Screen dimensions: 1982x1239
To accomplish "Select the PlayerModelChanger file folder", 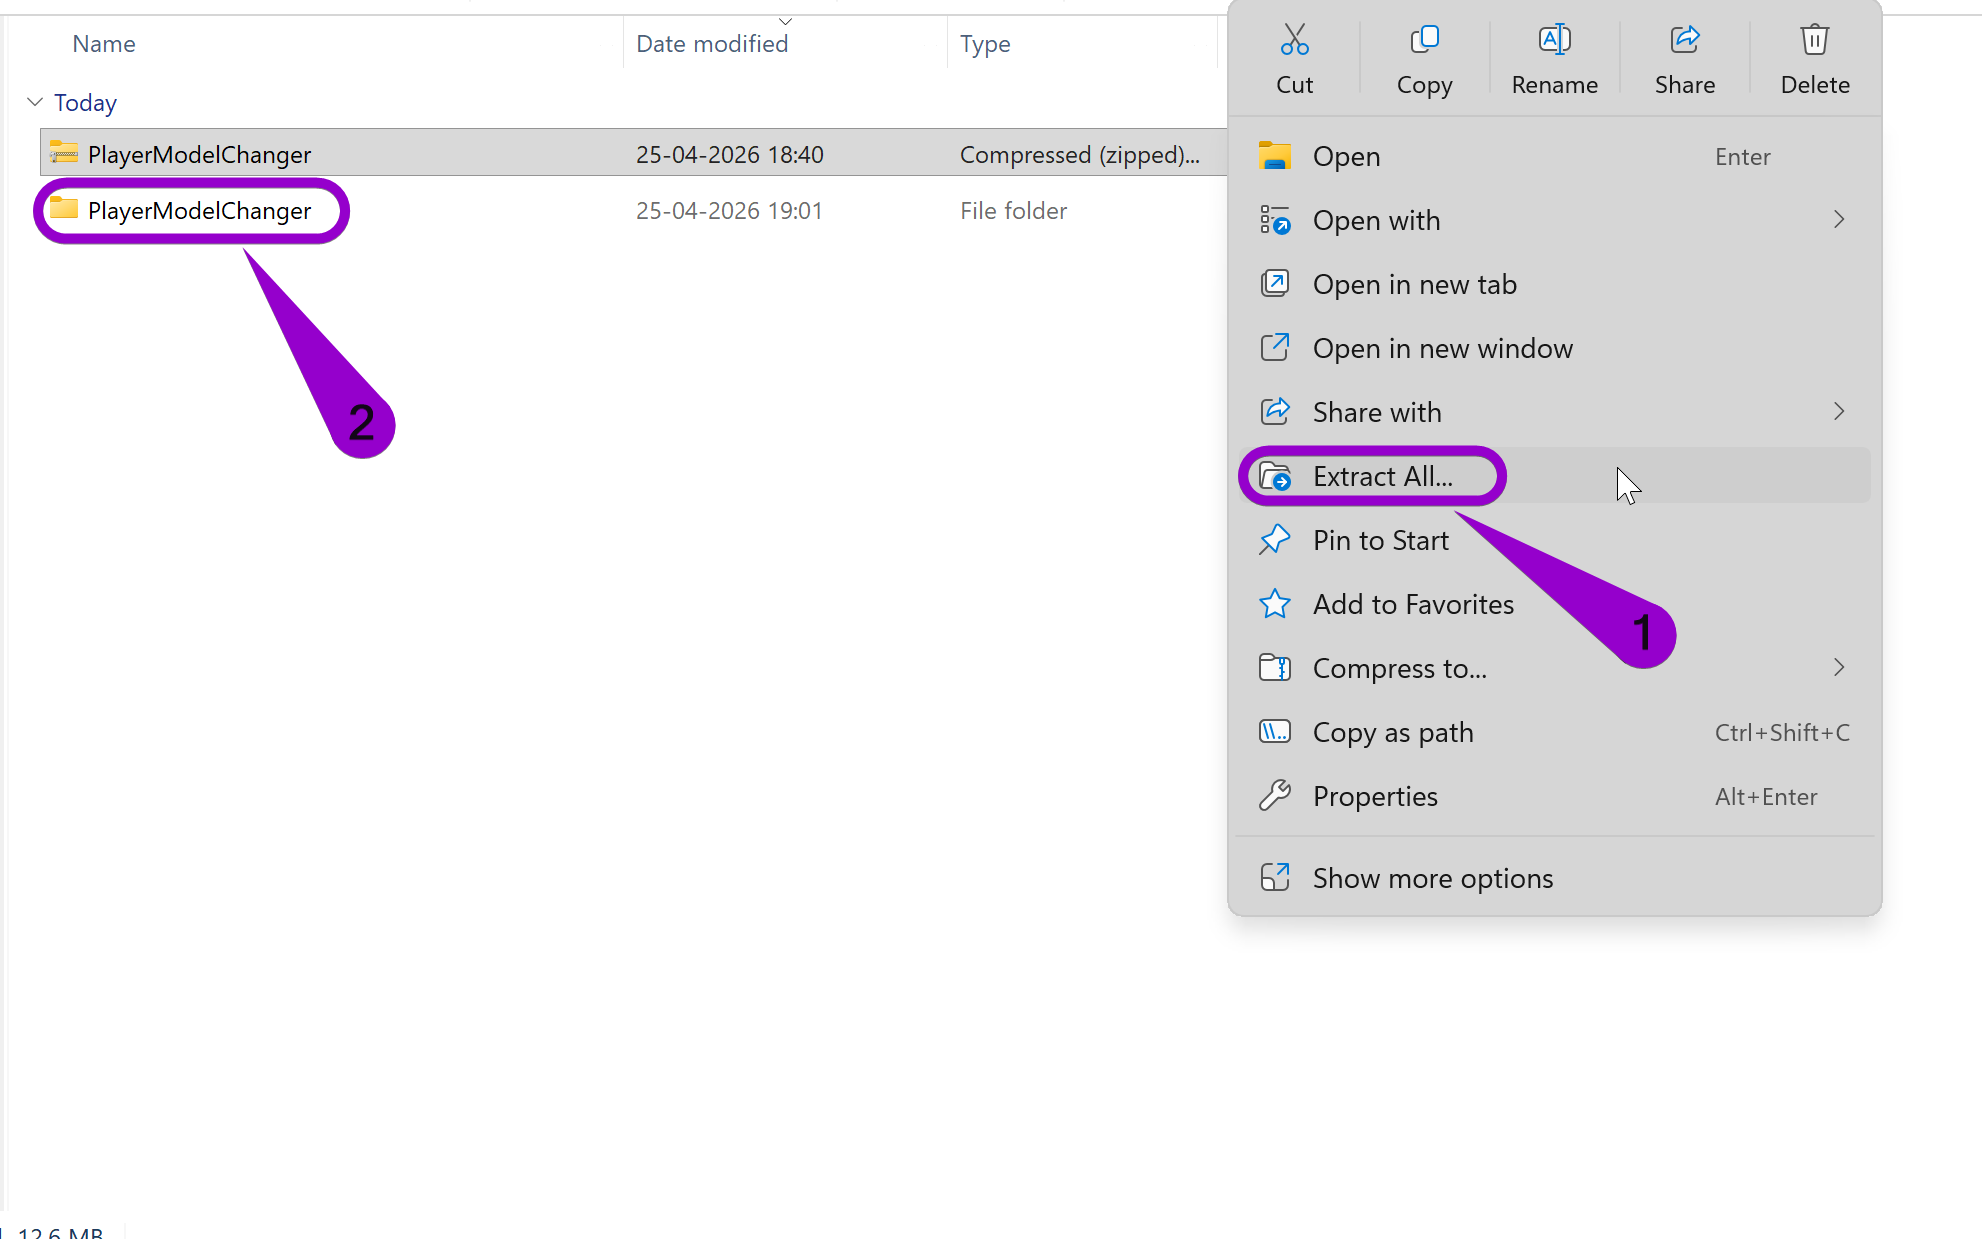I will tap(198, 210).
